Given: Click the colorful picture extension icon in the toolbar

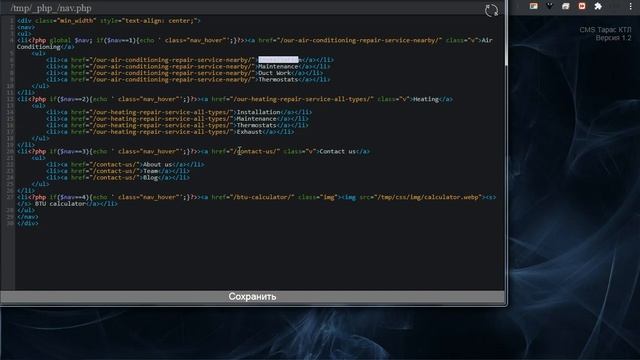Looking at the screenshot, I should [x=533, y=6].
